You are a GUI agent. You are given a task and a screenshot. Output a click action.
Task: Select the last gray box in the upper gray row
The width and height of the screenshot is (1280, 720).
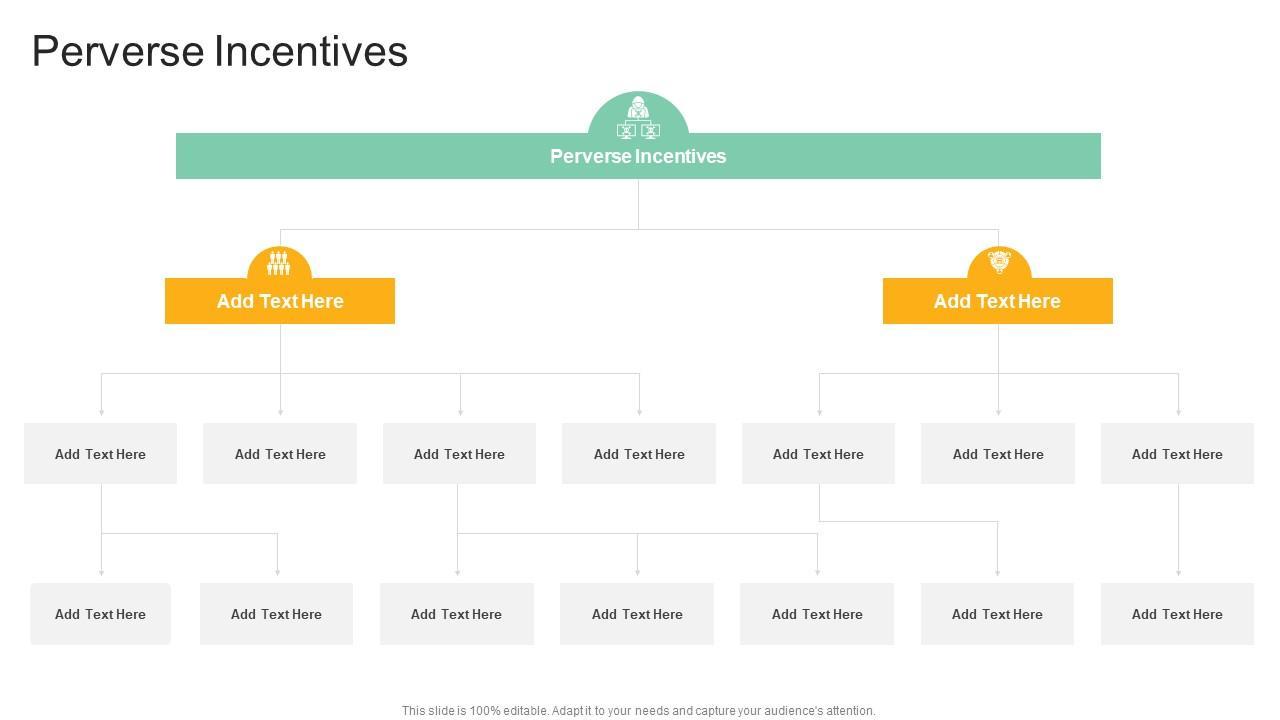click(x=1177, y=454)
